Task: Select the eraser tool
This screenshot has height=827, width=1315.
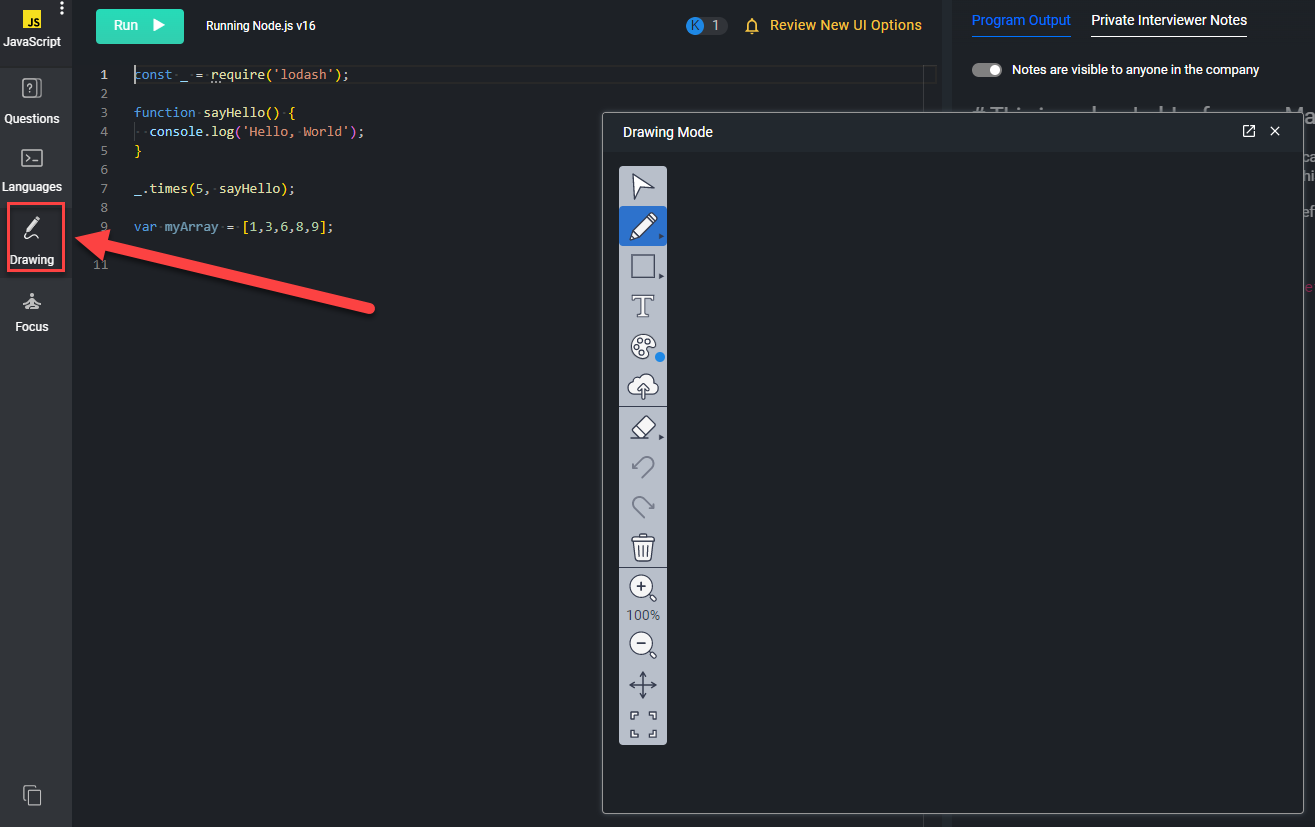Action: click(x=643, y=428)
